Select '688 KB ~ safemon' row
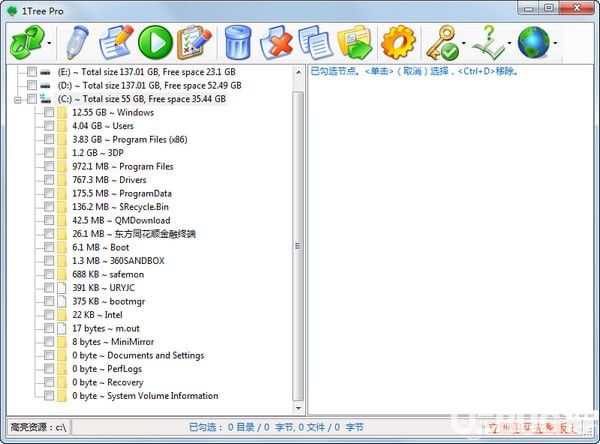 [x=108, y=274]
